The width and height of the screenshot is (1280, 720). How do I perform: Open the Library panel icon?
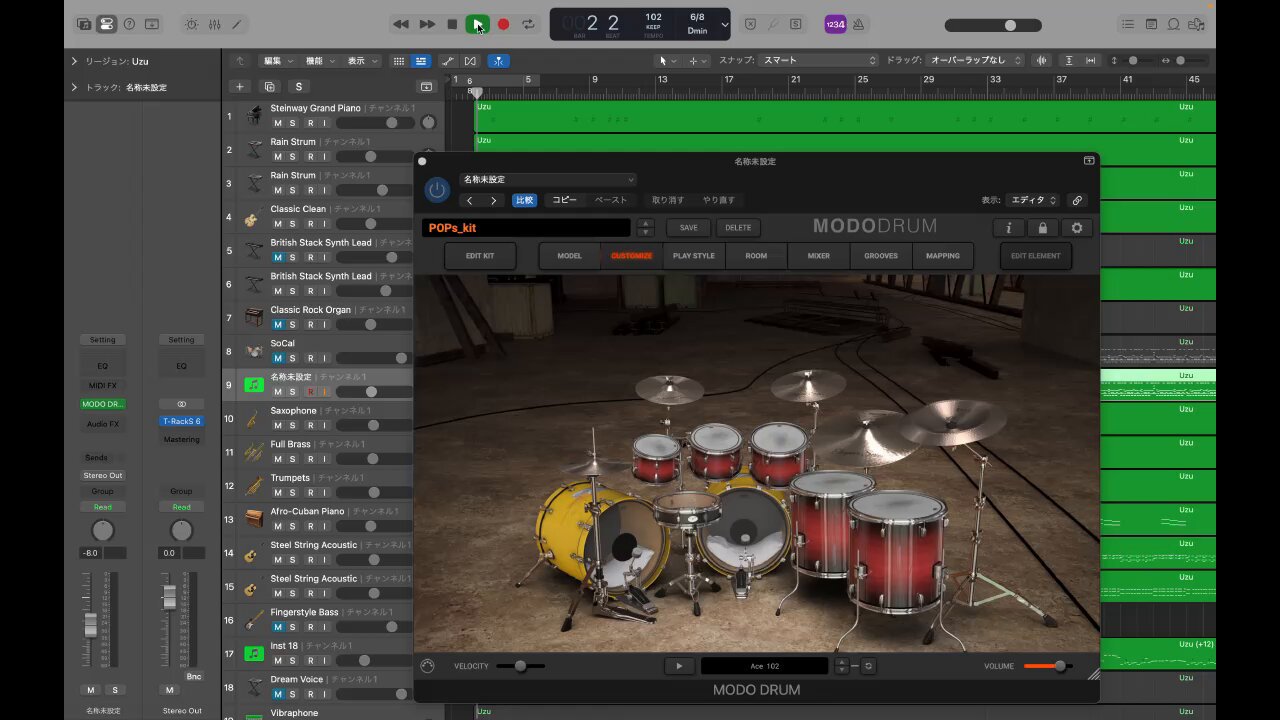point(84,24)
